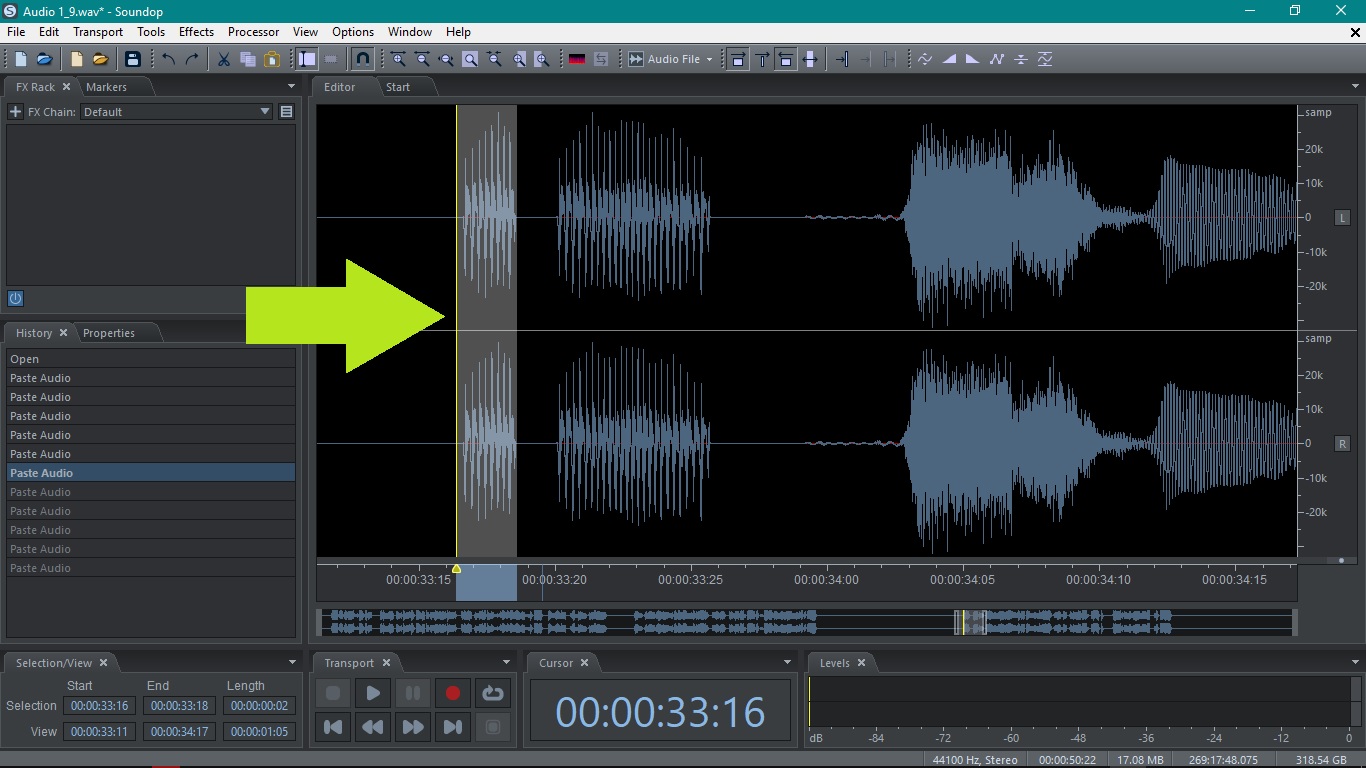Click the Selection Start time field
This screenshot has height=768, width=1366.
click(x=99, y=706)
